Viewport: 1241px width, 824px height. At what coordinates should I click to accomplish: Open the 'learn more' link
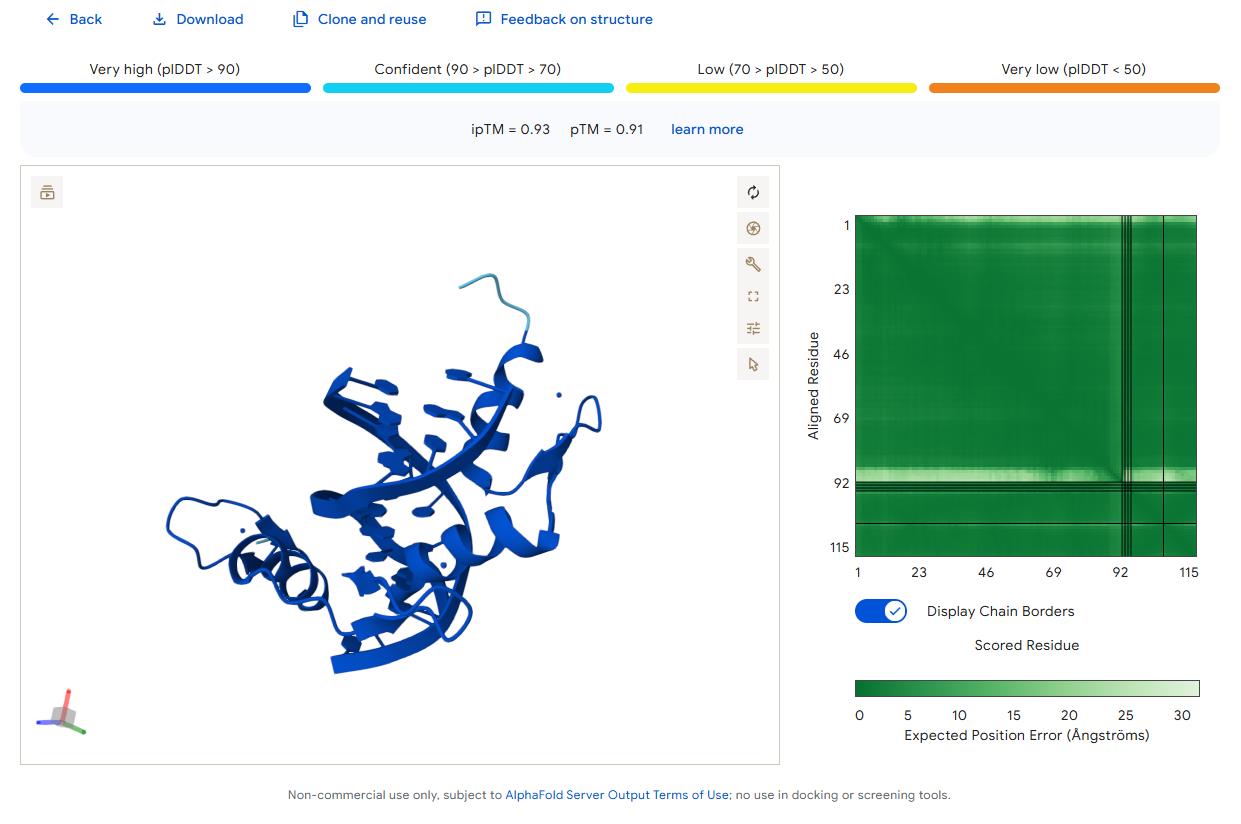tap(707, 129)
